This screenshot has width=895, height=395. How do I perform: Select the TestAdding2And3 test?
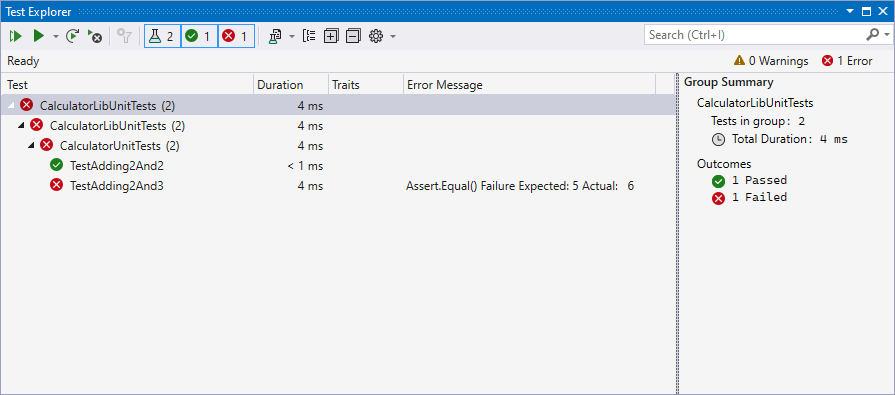click(x=337, y=186)
